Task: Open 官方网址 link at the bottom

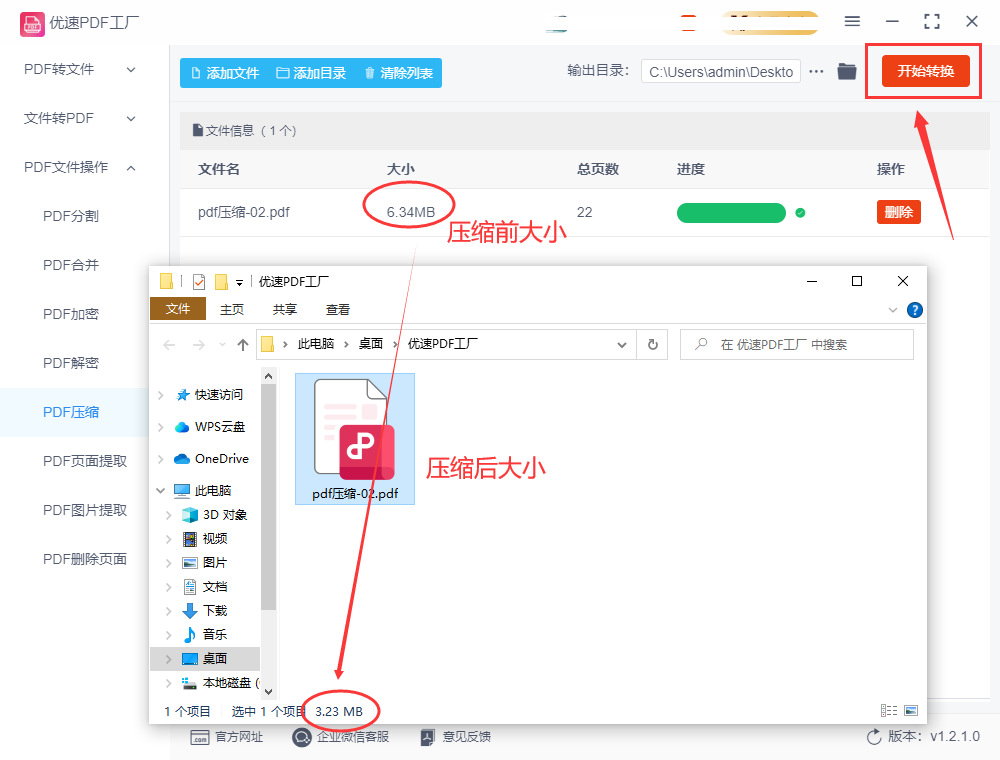Action: pyautogui.click(x=227, y=737)
